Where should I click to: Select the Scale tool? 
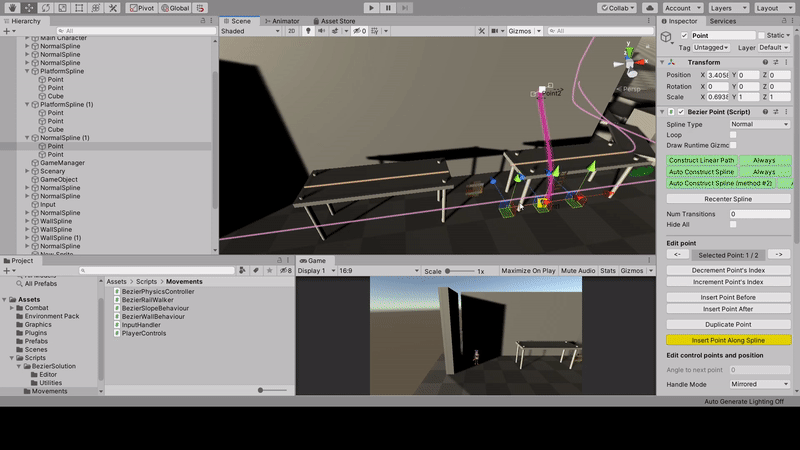click(62, 8)
